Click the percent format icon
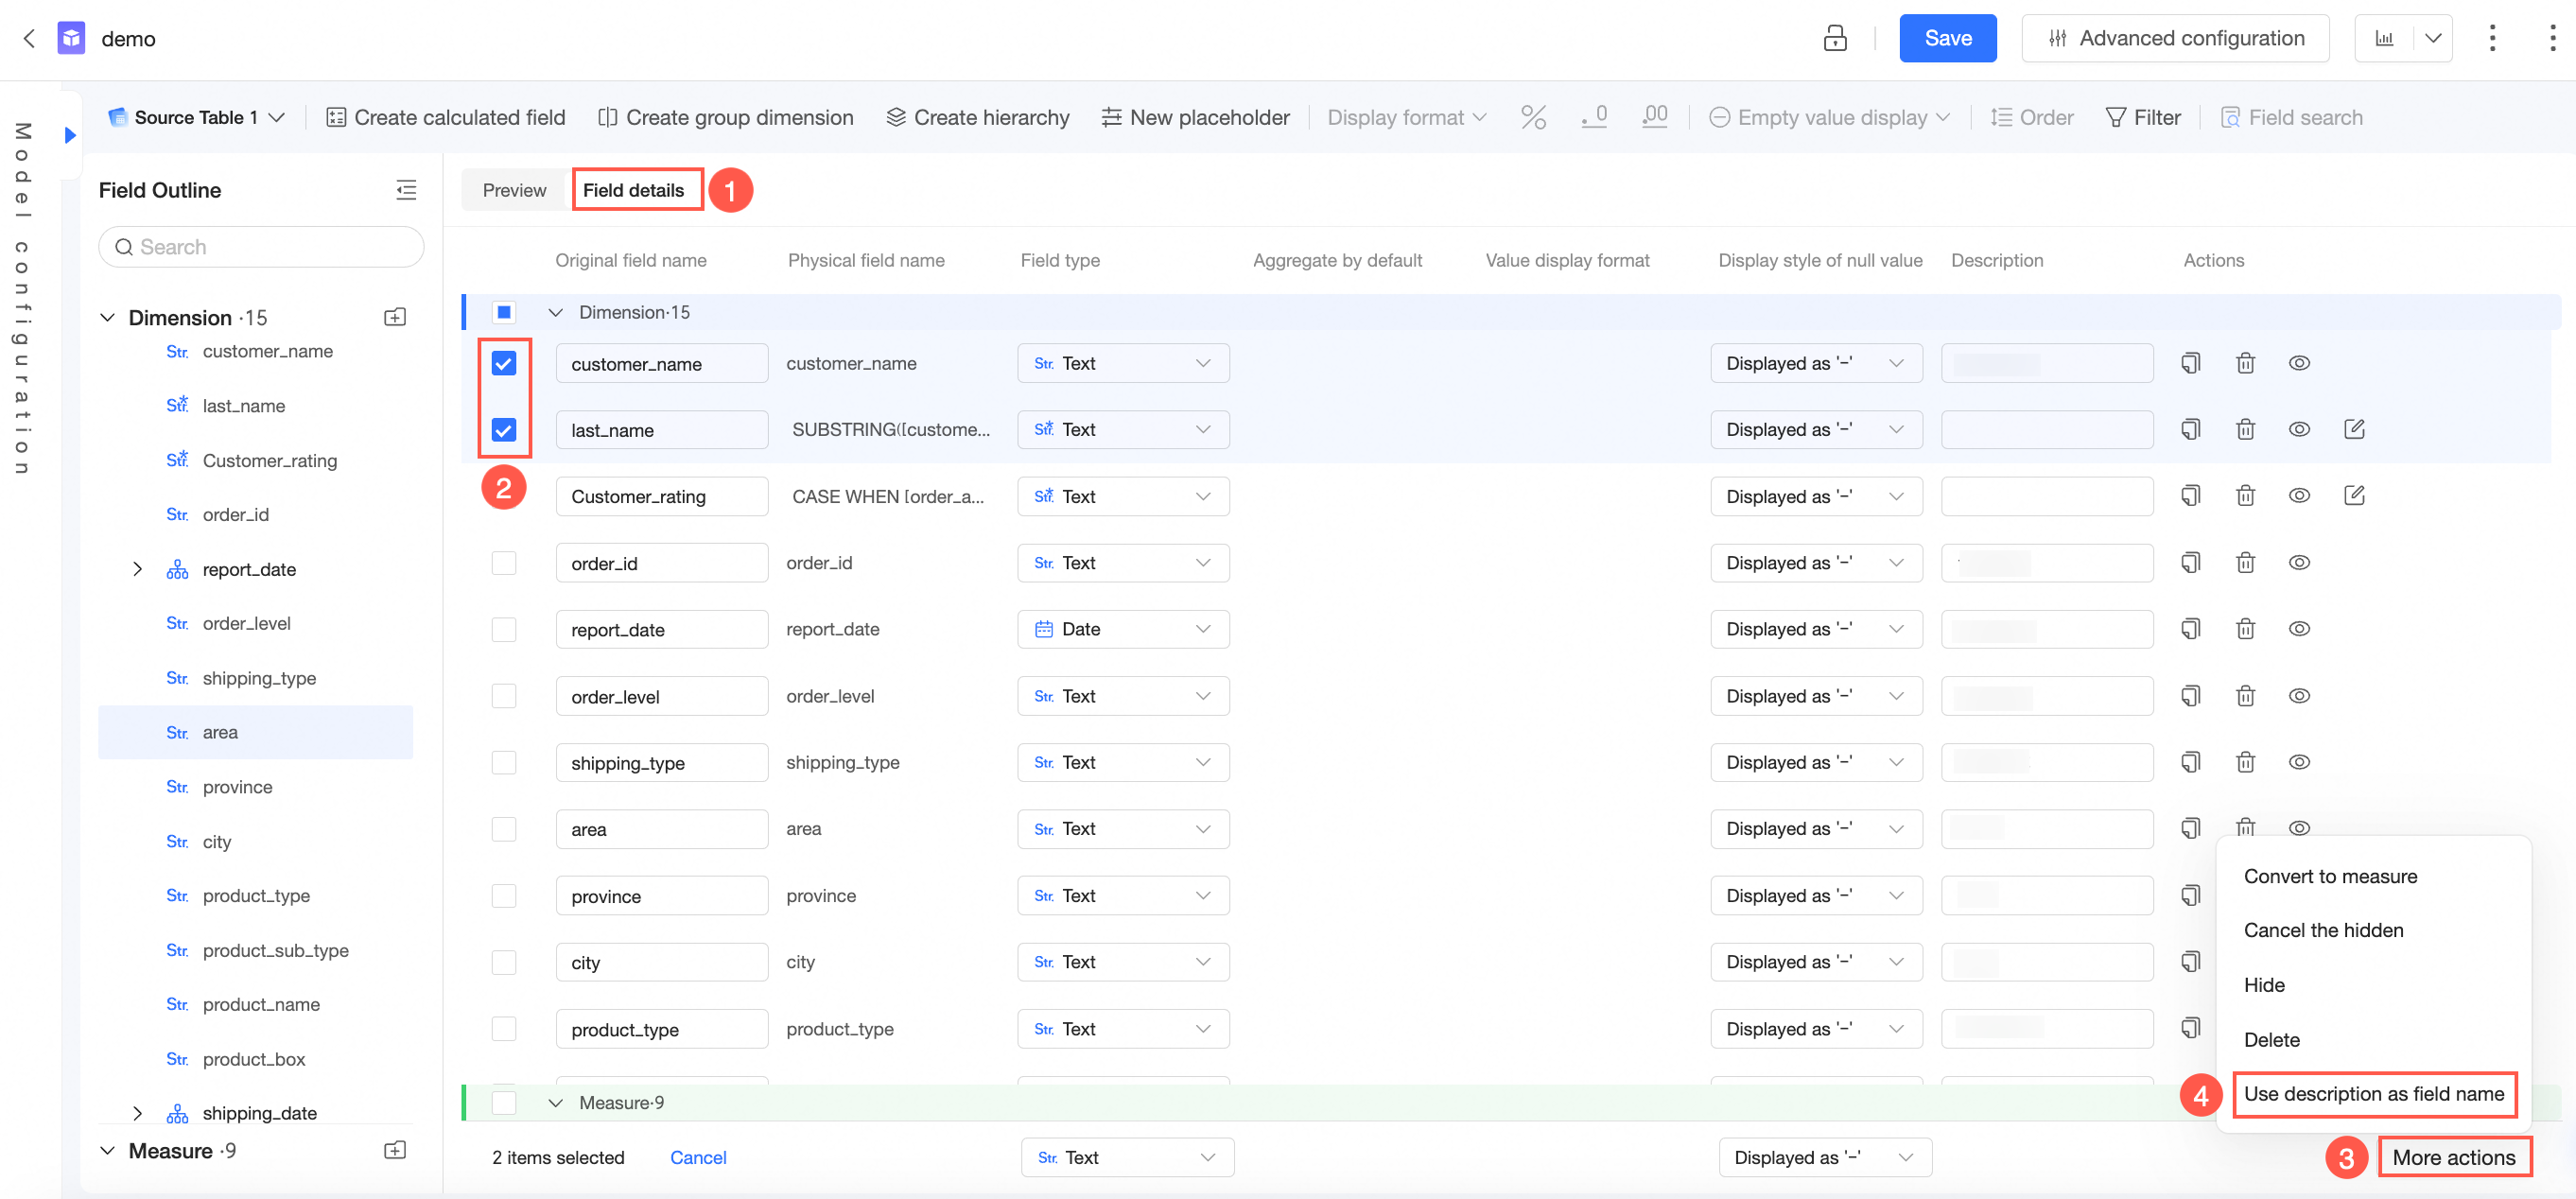 pyautogui.click(x=1533, y=117)
